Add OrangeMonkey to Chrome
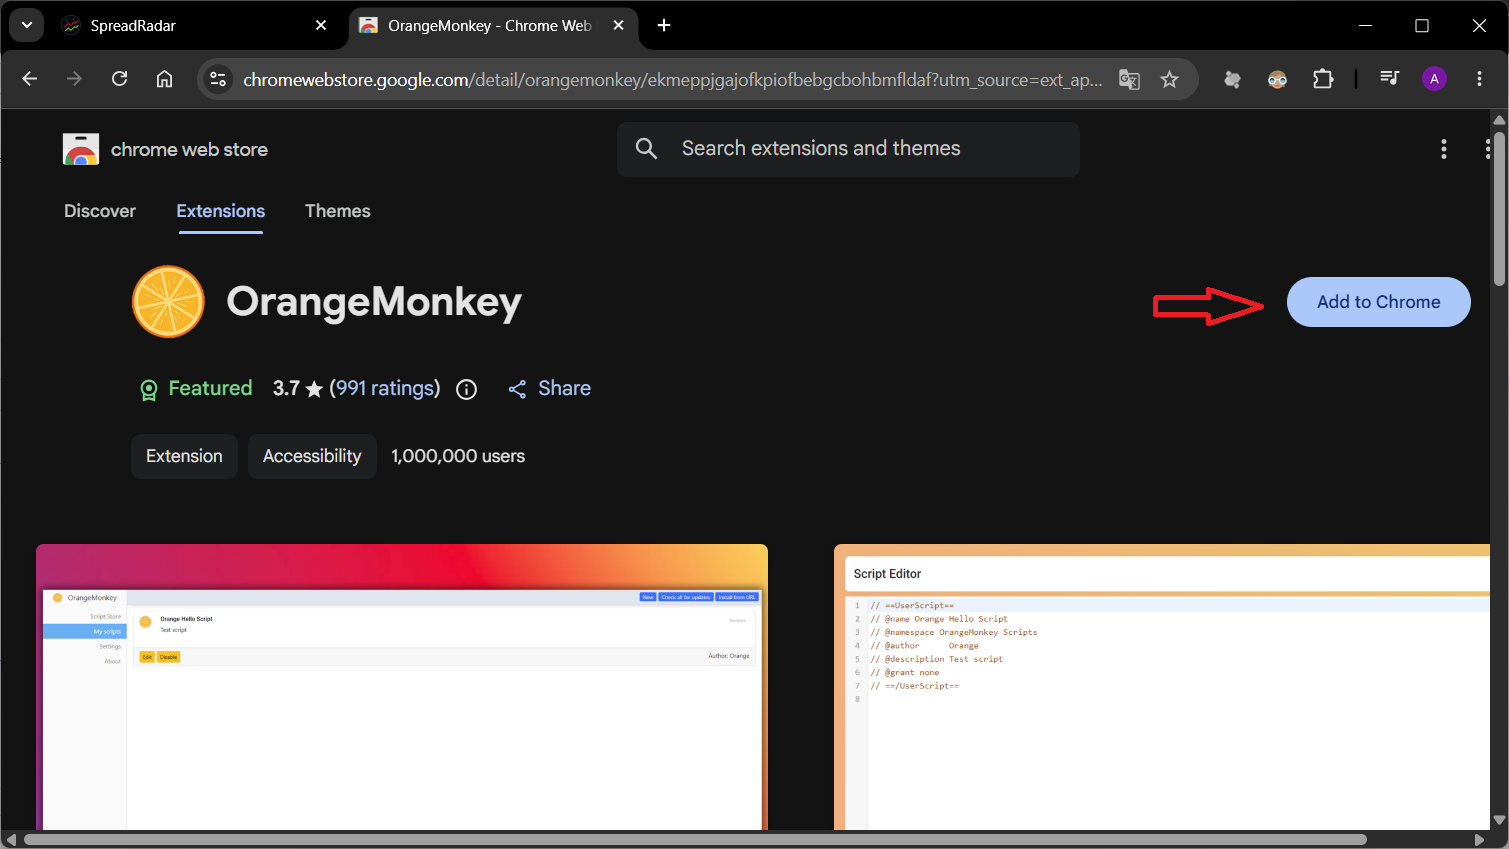 click(x=1378, y=302)
